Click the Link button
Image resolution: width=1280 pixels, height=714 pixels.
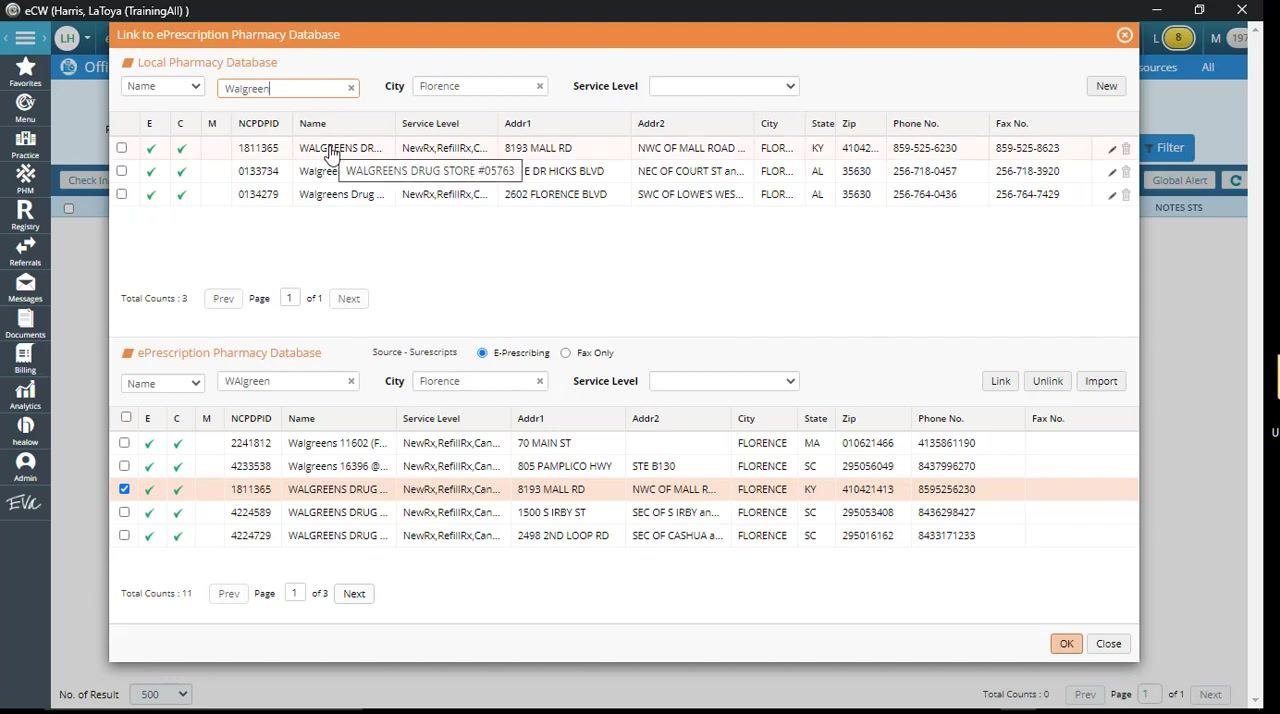point(1000,381)
